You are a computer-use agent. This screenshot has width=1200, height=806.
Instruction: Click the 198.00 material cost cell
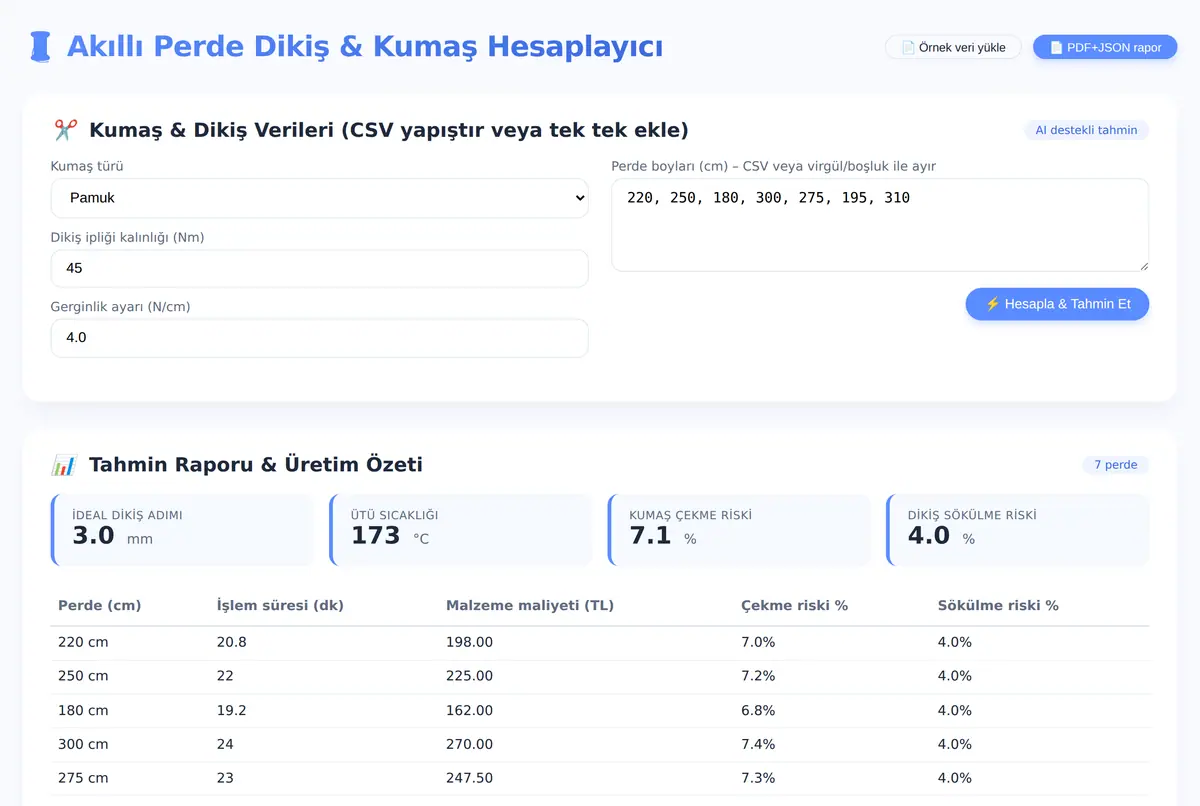coord(469,642)
